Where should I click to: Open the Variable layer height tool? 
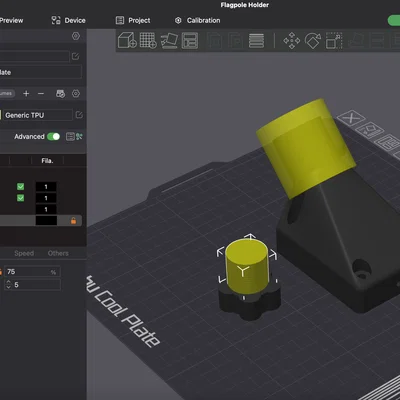(256, 41)
